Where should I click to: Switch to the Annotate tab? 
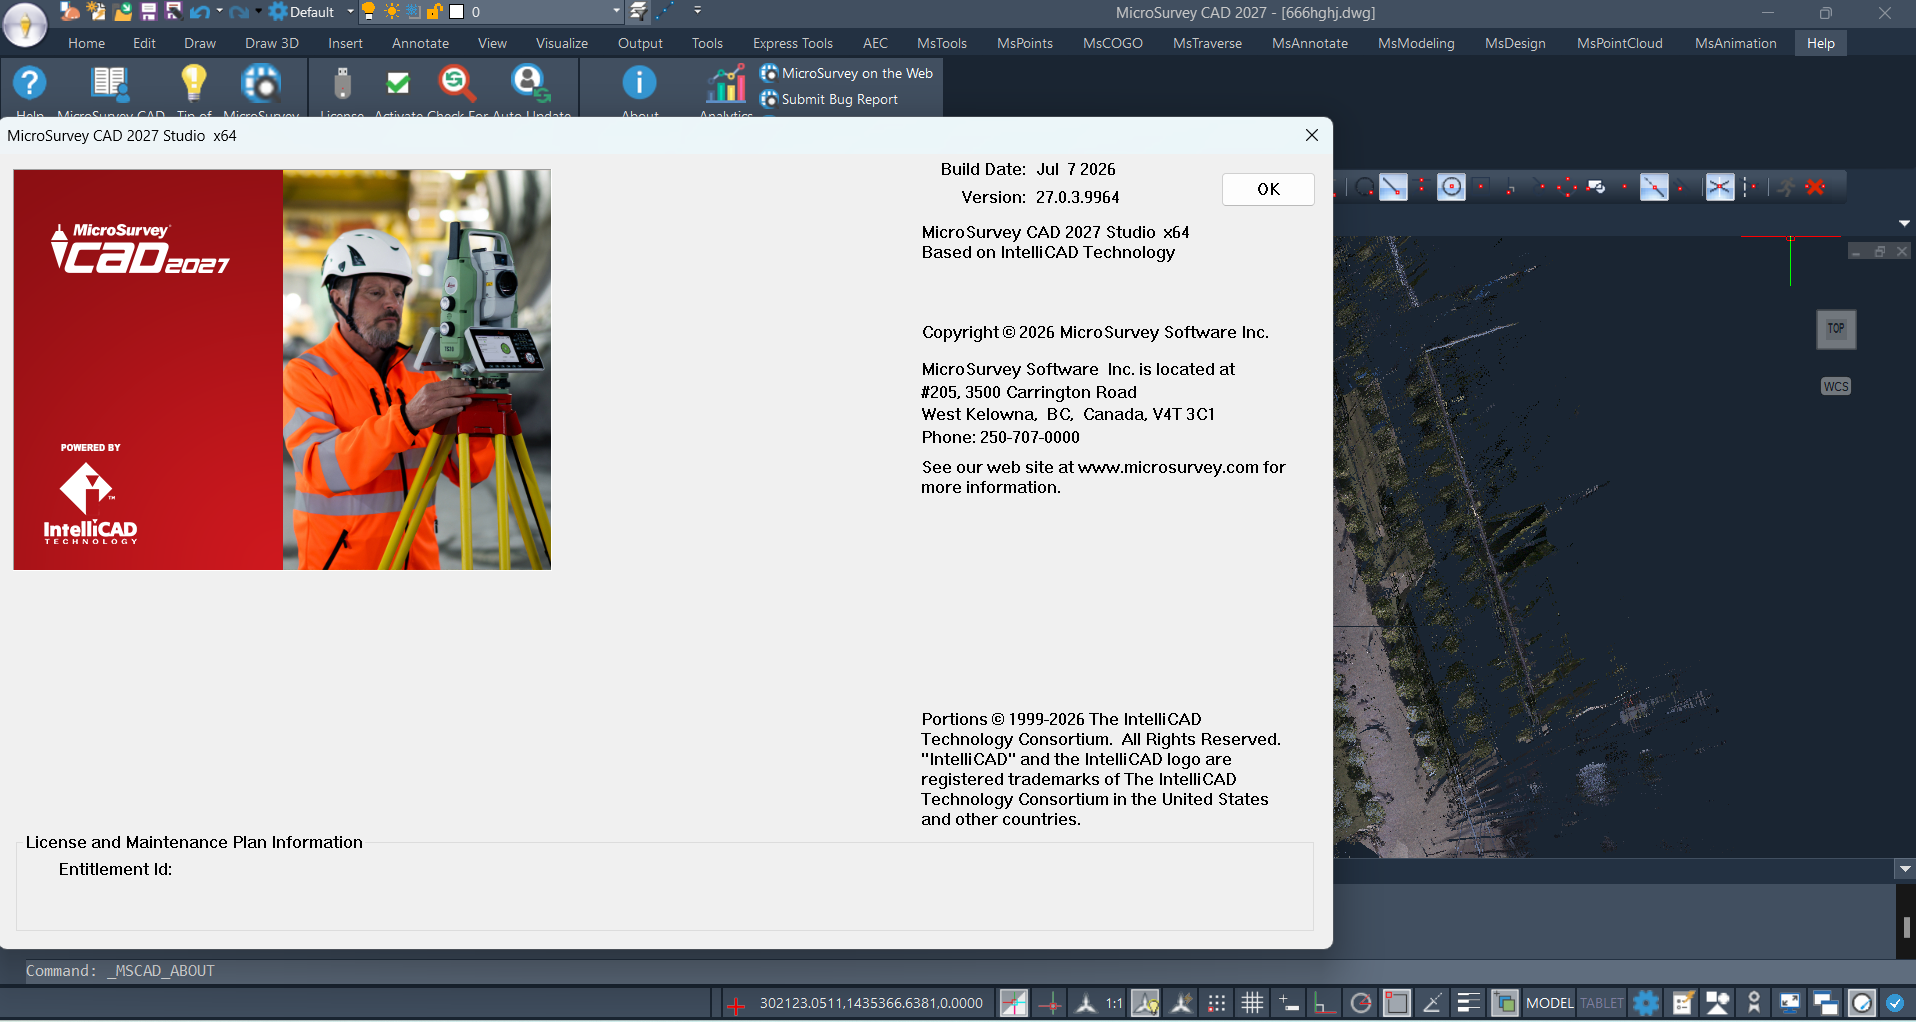420,43
